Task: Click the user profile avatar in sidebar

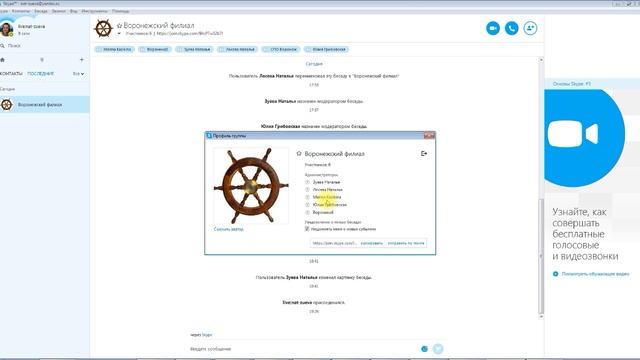Action: (6, 29)
